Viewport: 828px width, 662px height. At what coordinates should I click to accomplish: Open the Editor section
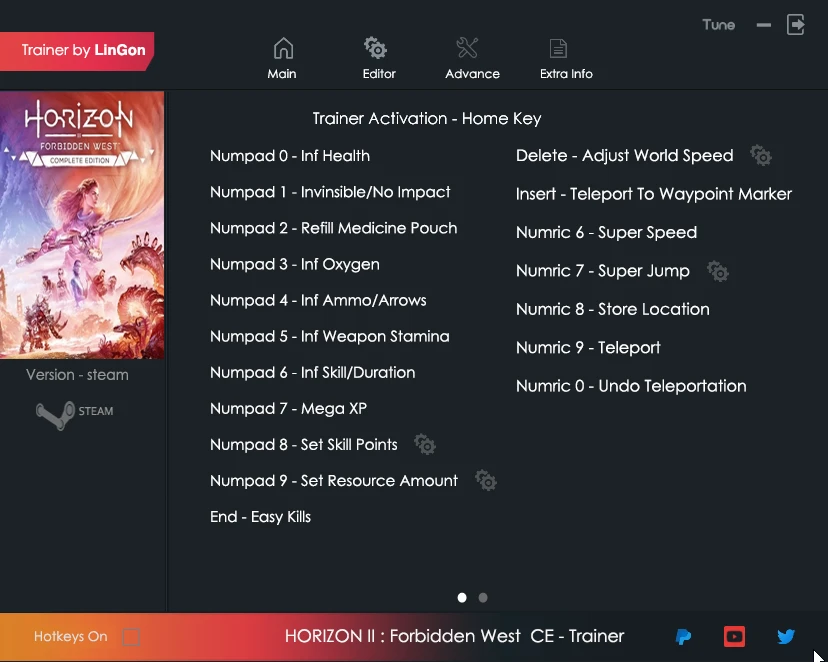click(378, 57)
